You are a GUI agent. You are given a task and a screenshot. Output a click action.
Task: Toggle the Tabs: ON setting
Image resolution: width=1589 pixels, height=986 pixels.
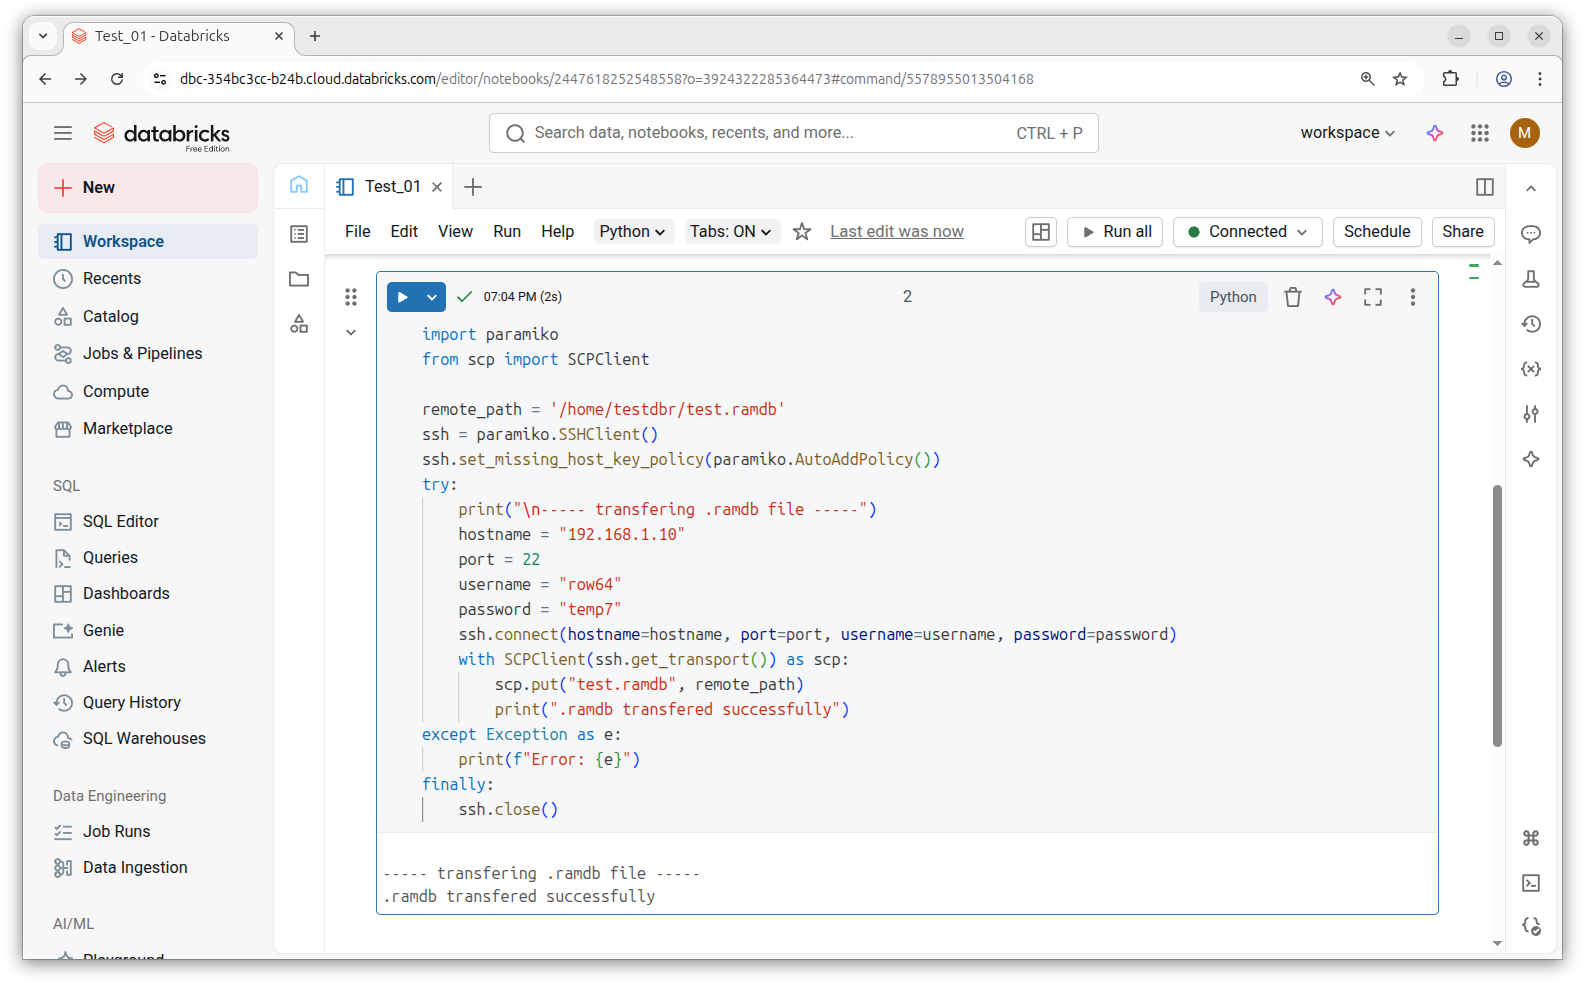tap(731, 232)
